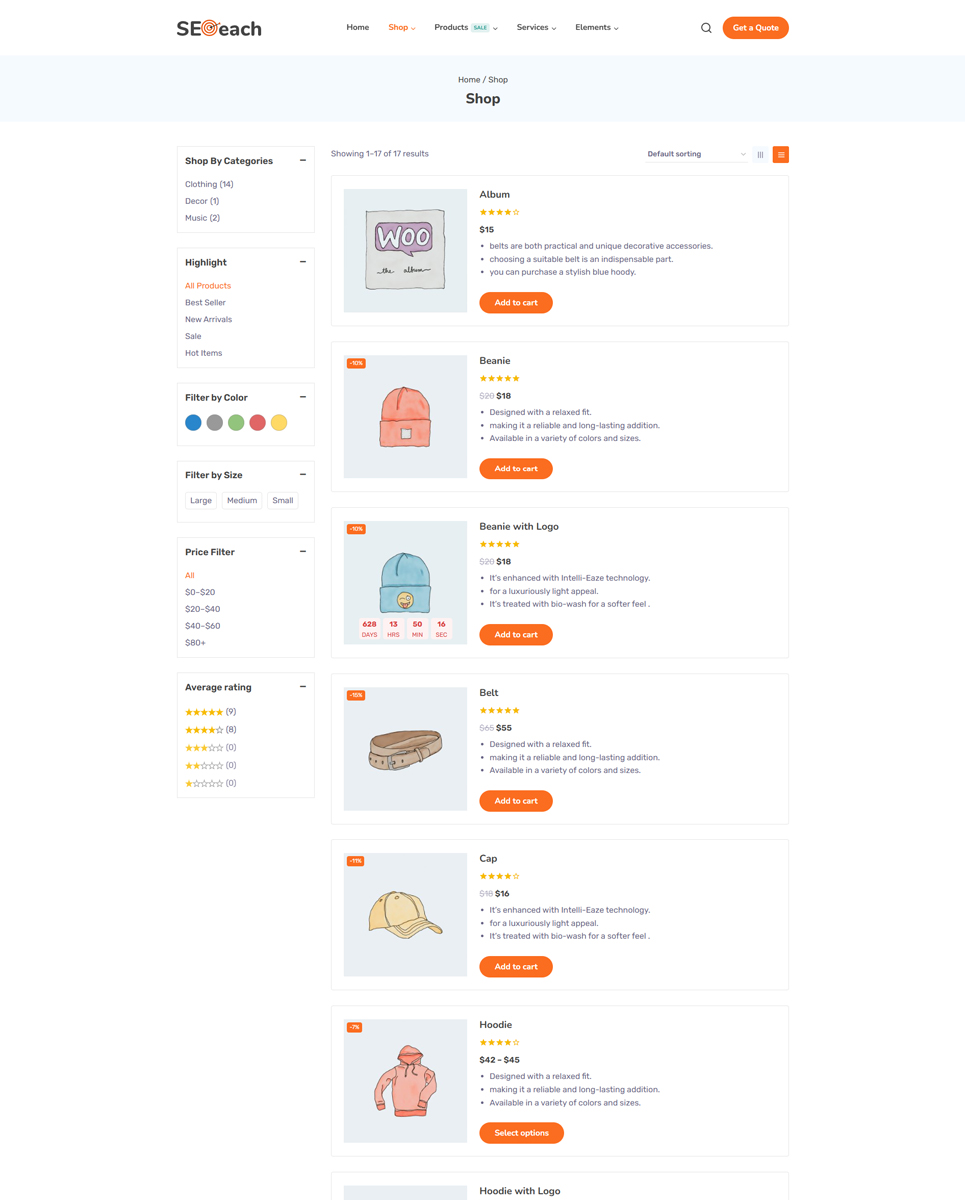Screen dimensions: 965x1200
Task: Collapse the Price Filter panel
Action: coord(303,552)
